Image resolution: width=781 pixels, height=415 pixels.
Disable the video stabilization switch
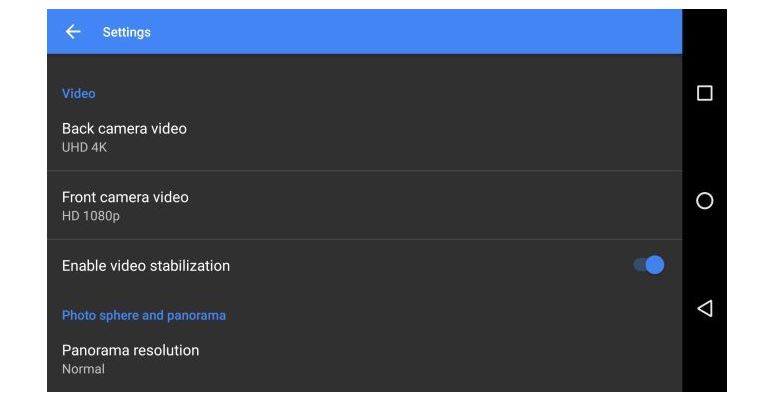click(649, 265)
